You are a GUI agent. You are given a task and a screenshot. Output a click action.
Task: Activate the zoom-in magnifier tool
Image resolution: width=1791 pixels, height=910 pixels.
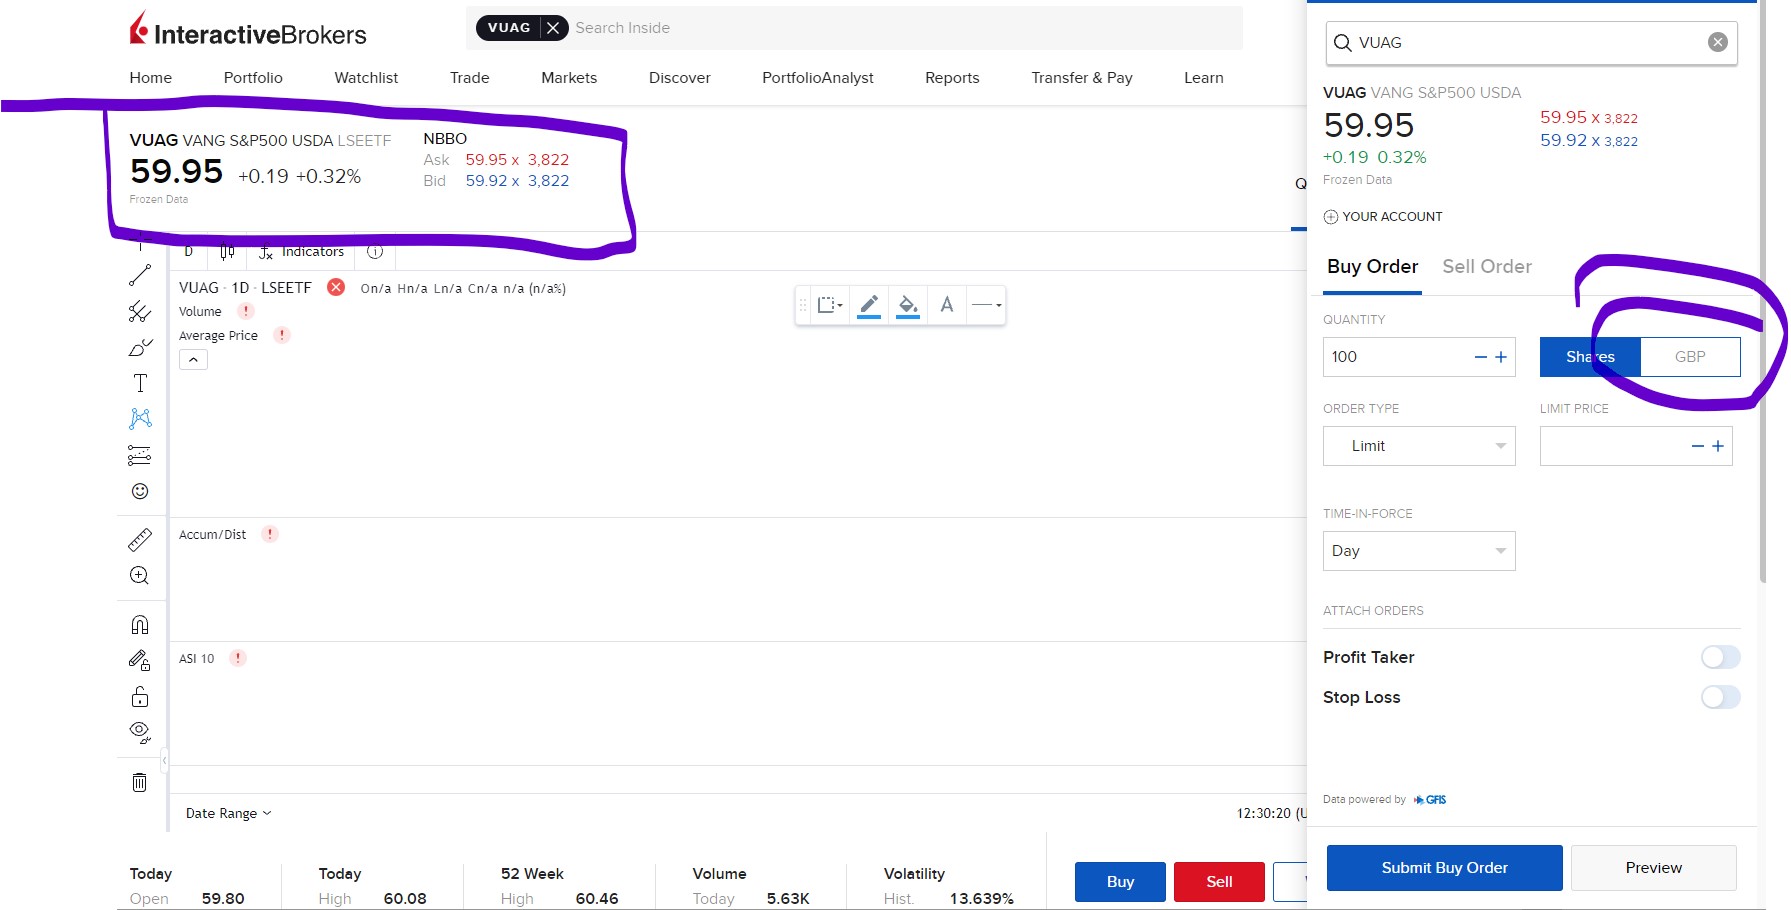140,575
